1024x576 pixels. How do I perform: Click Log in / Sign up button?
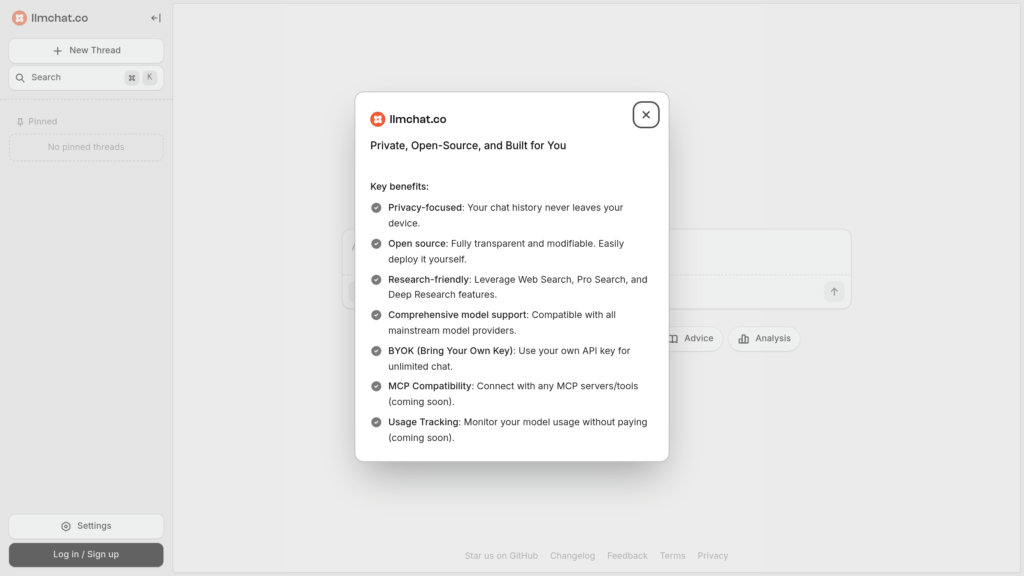pyautogui.click(x=86, y=554)
